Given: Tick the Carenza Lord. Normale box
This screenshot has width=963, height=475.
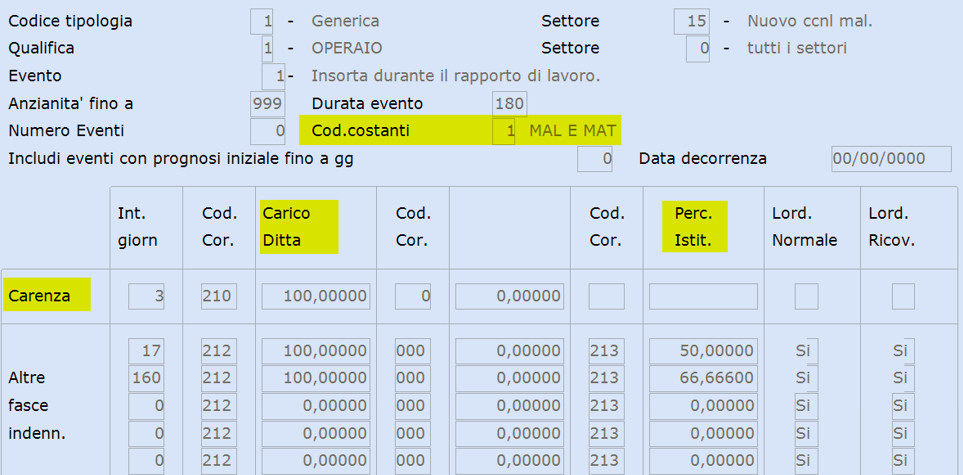Looking at the screenshot, I should pos(806,296).
